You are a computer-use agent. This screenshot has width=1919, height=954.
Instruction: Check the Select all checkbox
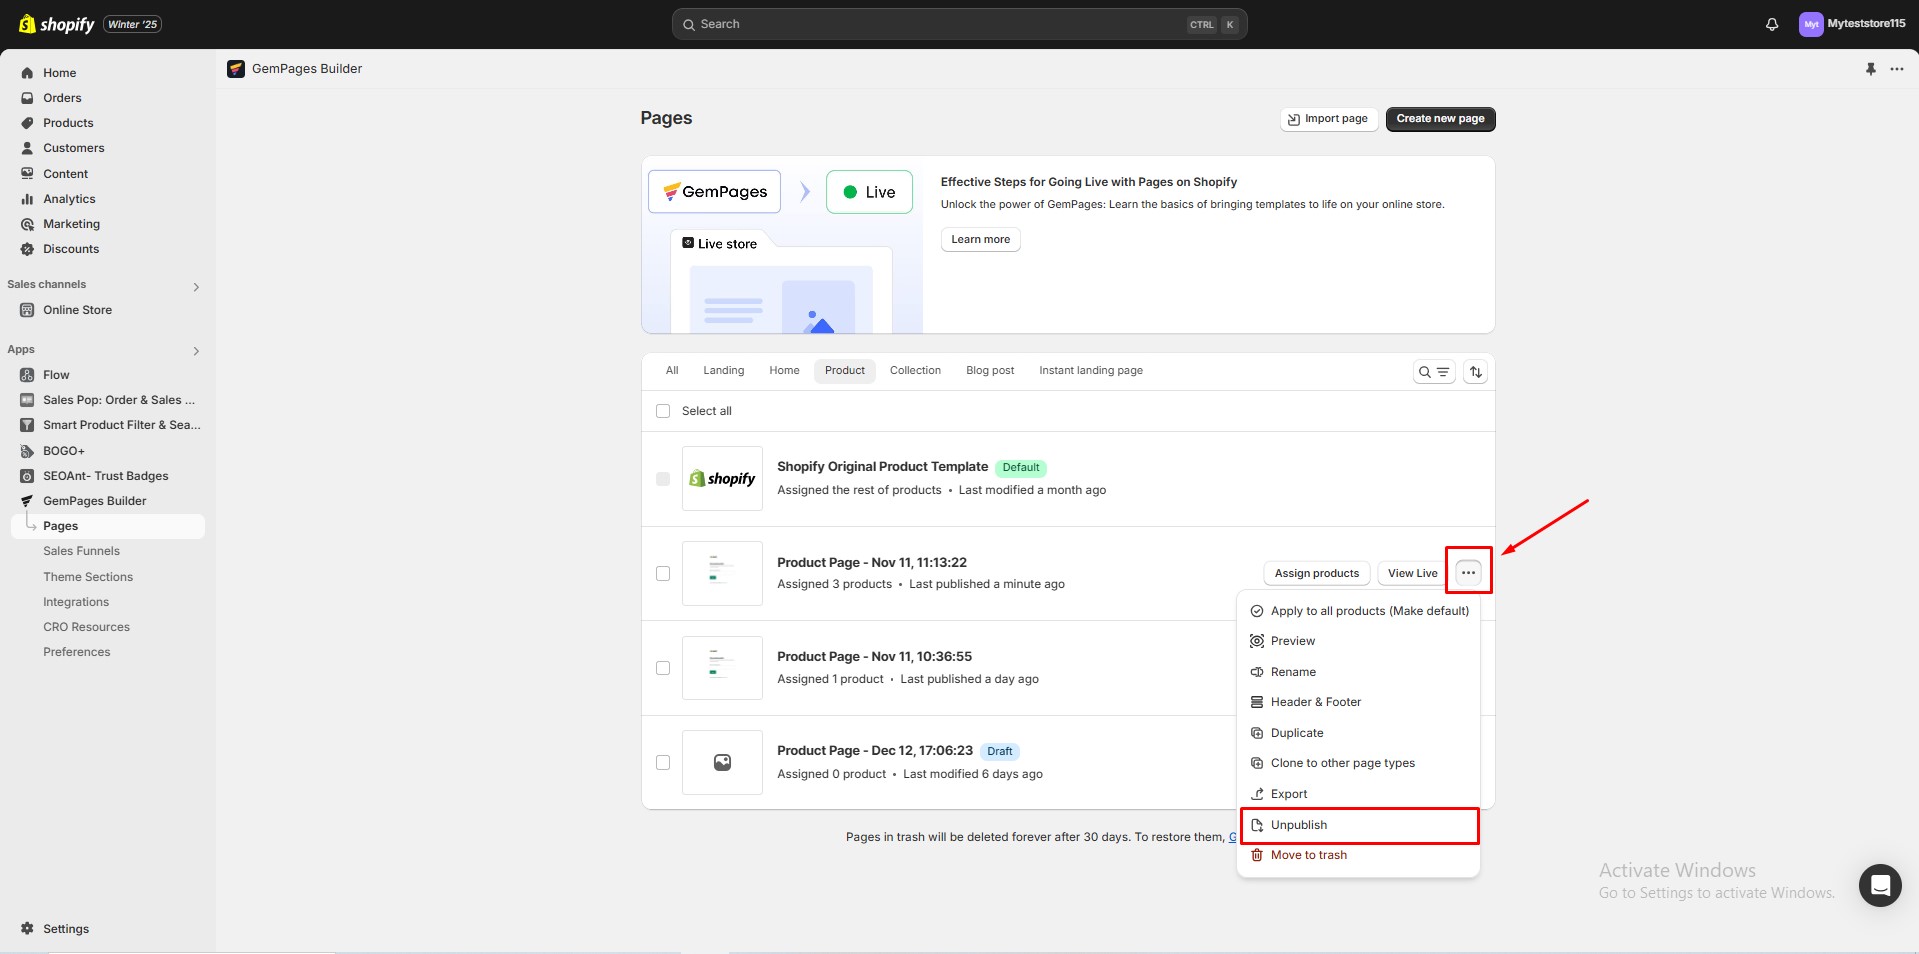pos(663,411)
